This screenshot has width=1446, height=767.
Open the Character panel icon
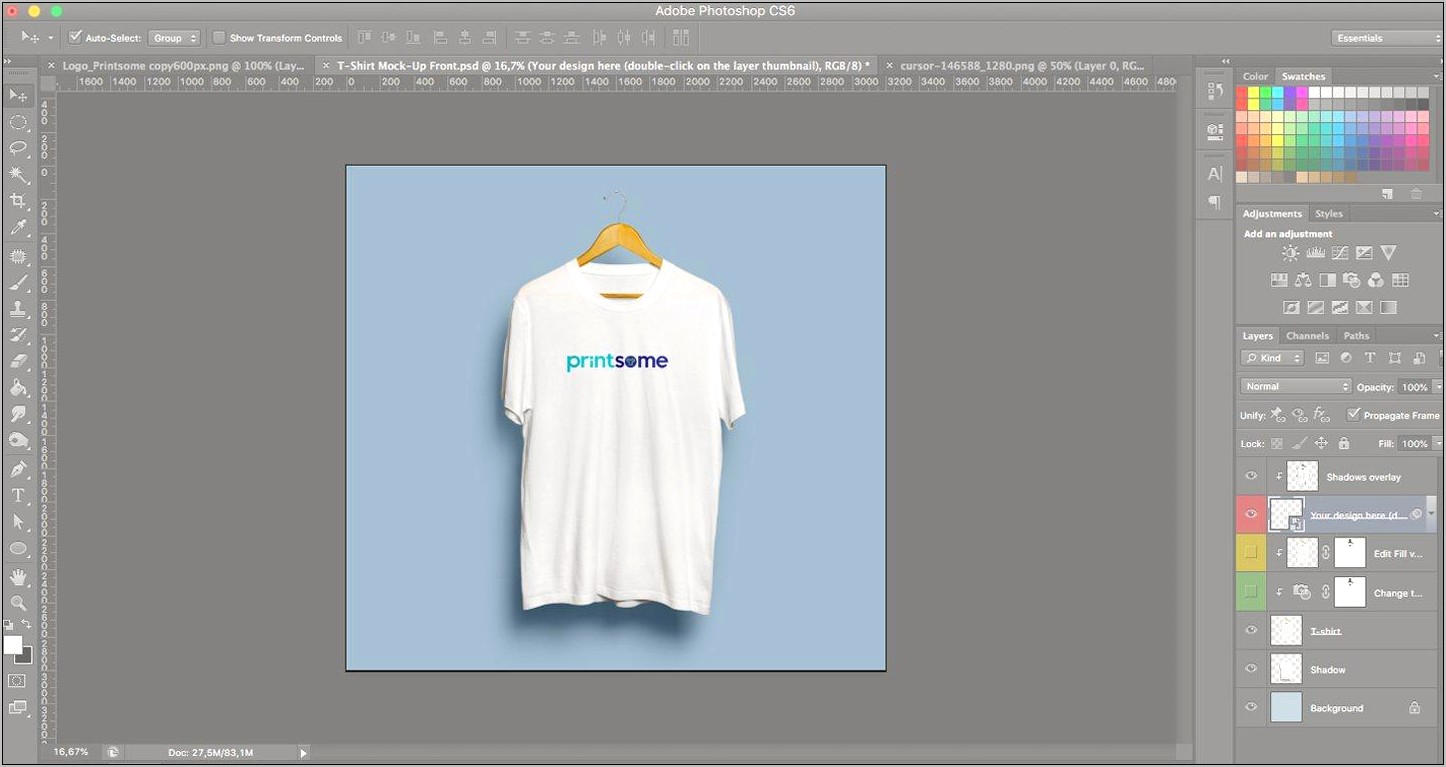(1215, 173)
